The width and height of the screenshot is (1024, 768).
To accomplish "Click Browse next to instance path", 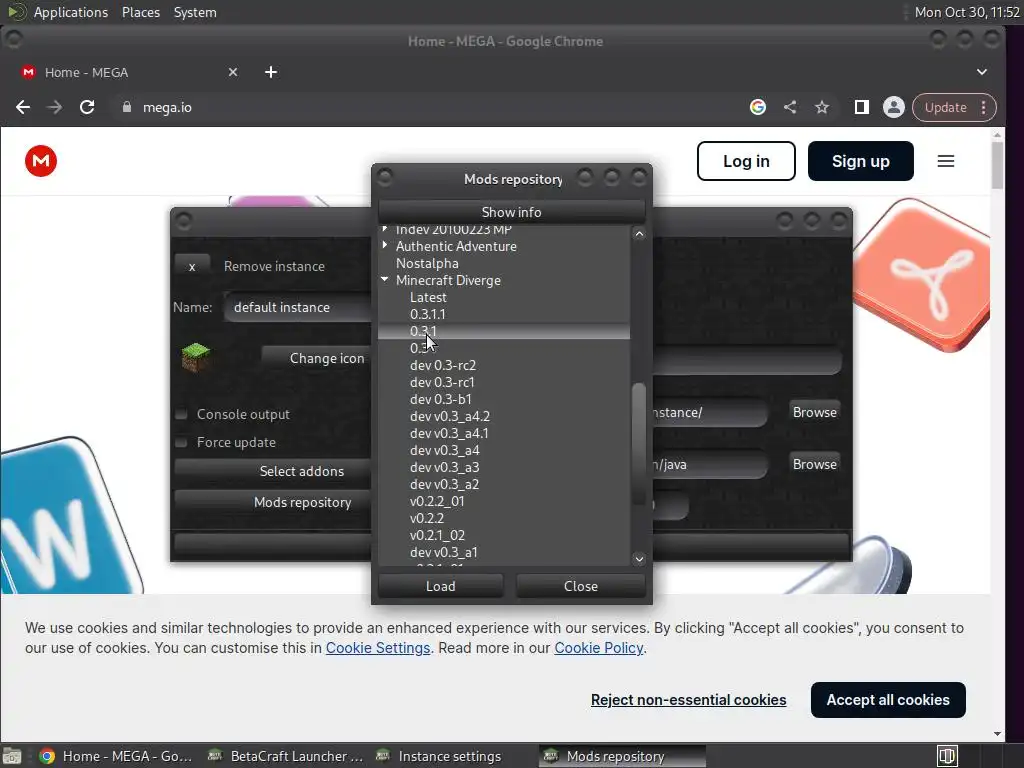I will point(814,412).
